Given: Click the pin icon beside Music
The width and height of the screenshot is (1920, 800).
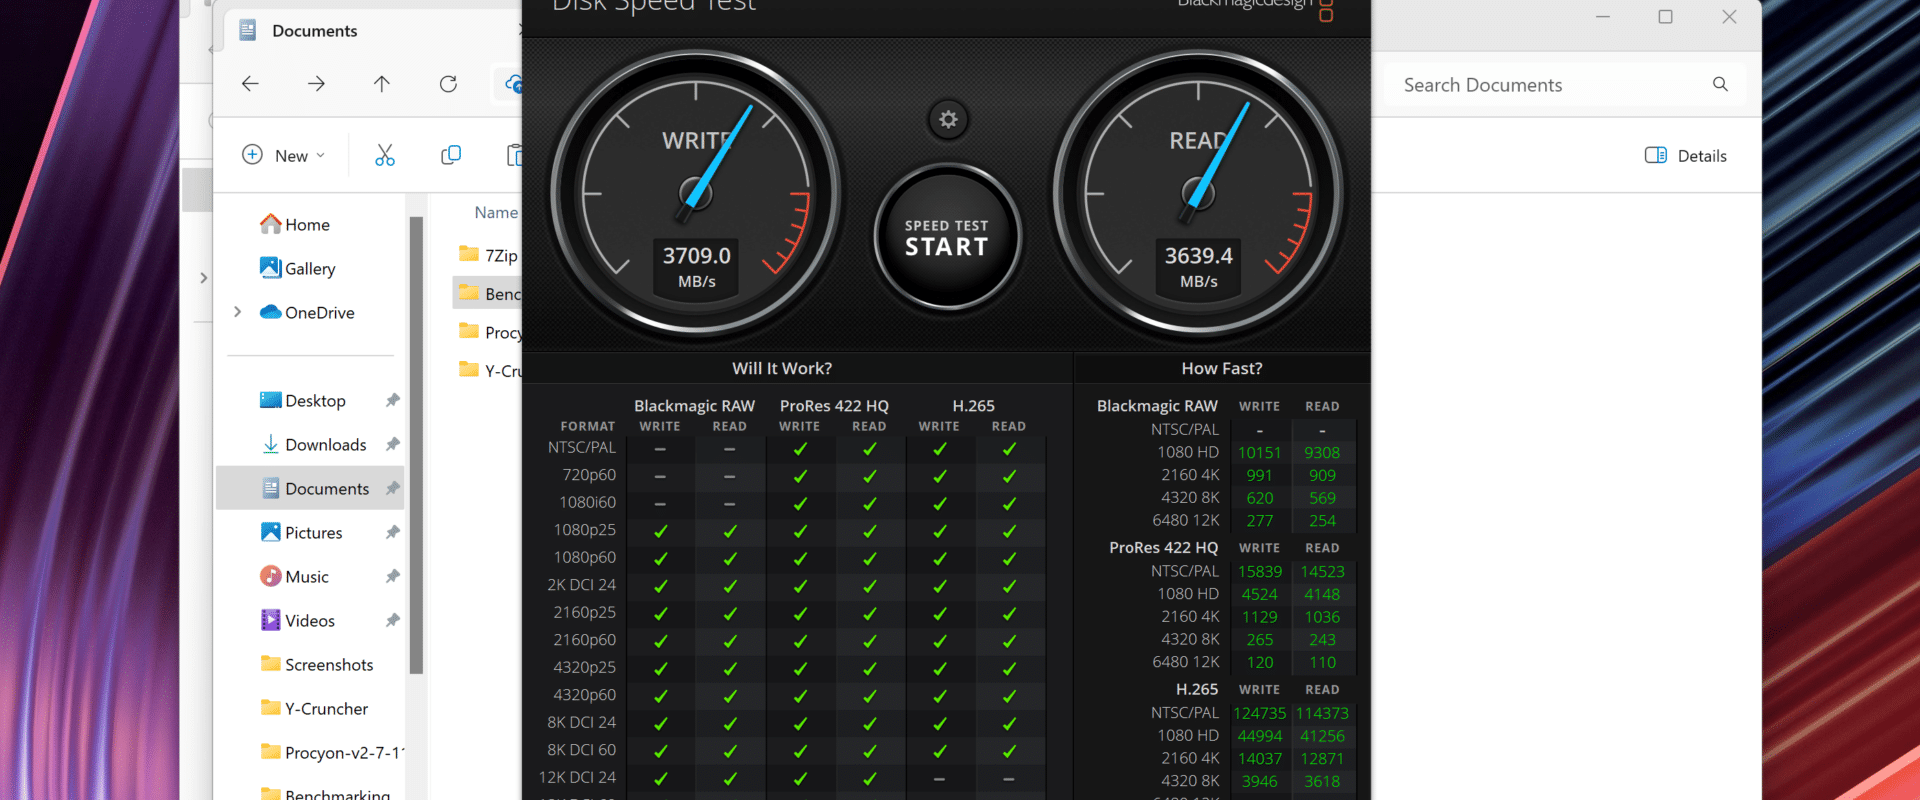Looking at the screenshot, I should pos(392,577).
